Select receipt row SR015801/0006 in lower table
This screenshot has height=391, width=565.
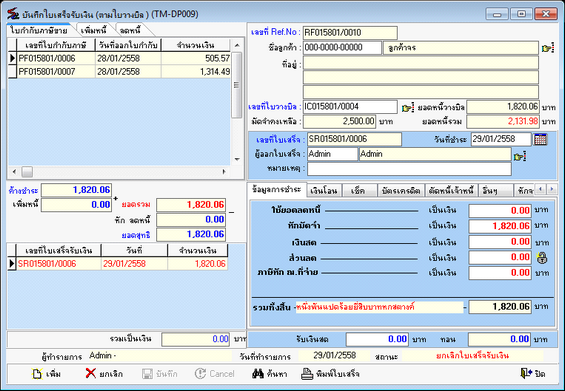pos(118,263)
